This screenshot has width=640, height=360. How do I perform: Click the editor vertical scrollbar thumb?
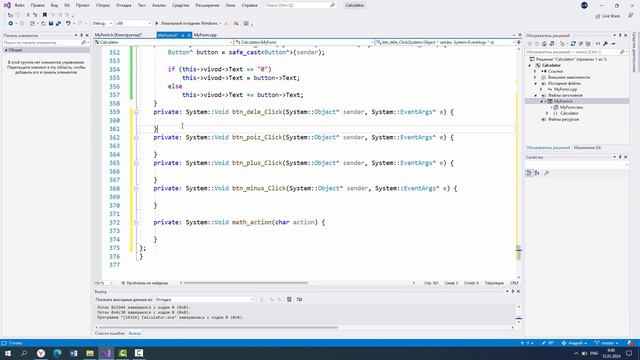pyautogui.click(x=518, y=252)
